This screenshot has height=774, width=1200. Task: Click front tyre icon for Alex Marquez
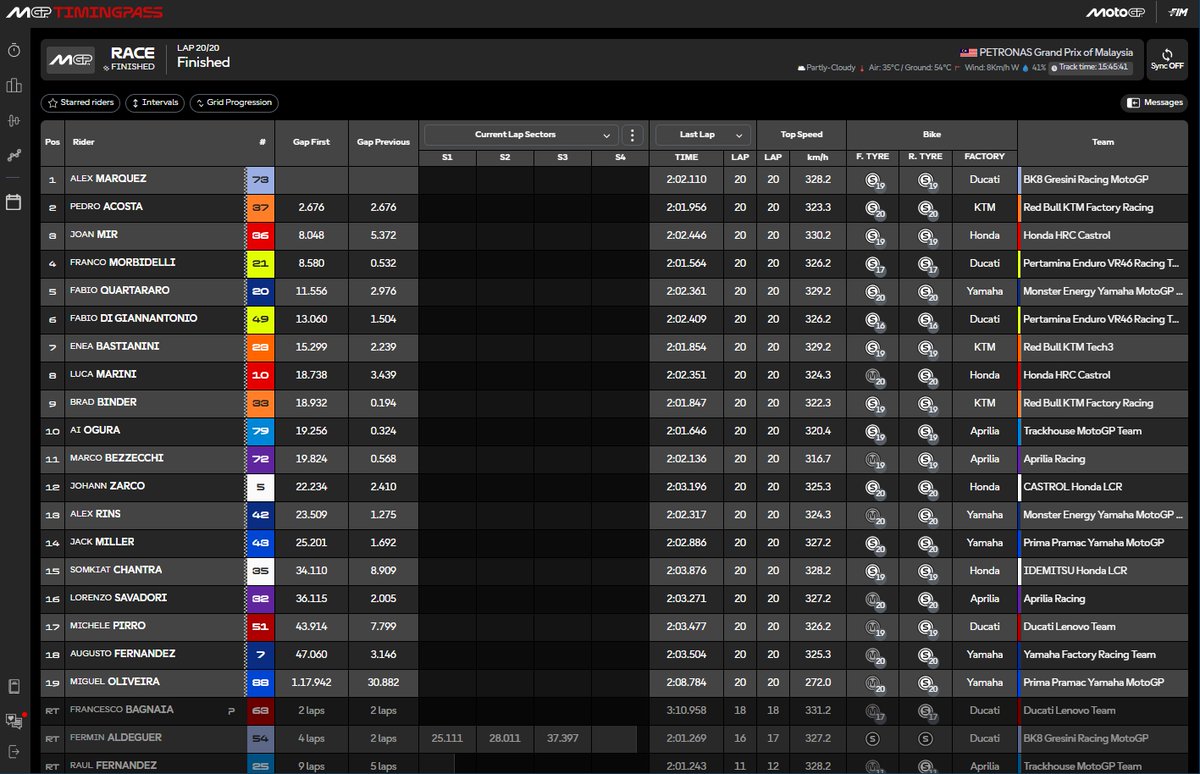tap(874, 180)
